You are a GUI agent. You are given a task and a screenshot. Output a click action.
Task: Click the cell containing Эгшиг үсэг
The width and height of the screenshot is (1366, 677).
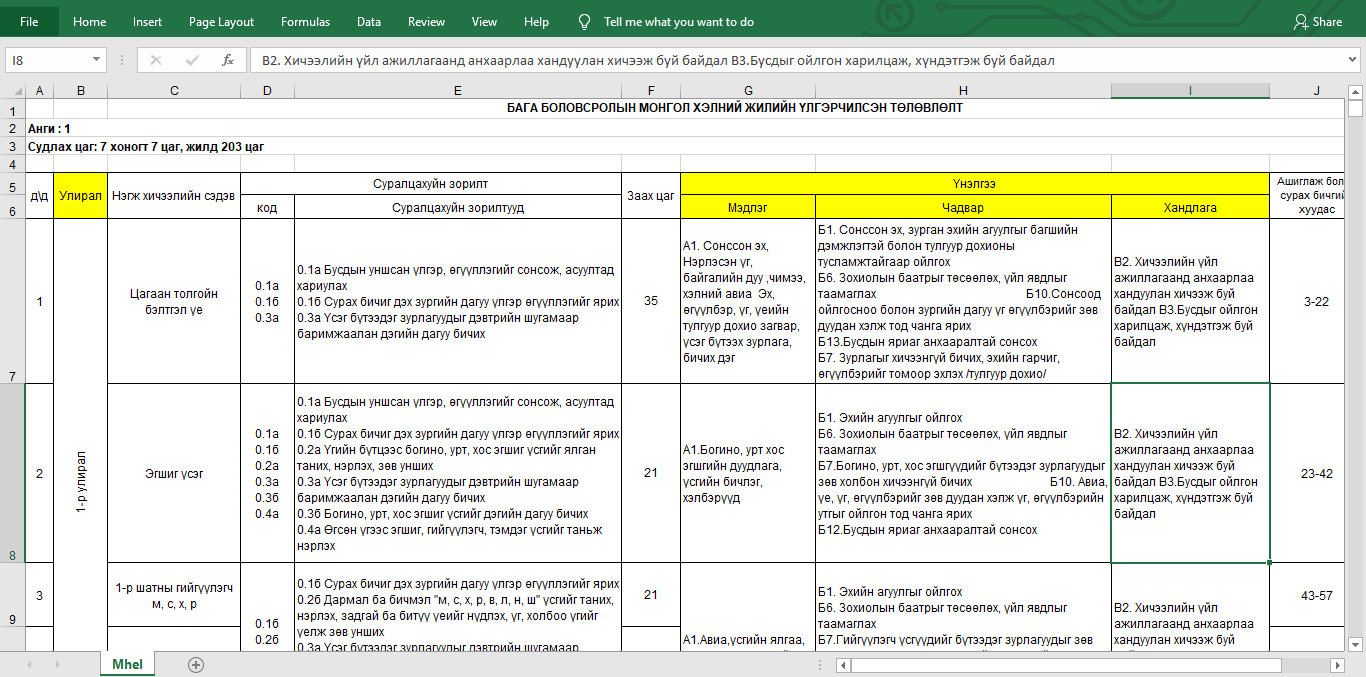[x=174, y=473]
